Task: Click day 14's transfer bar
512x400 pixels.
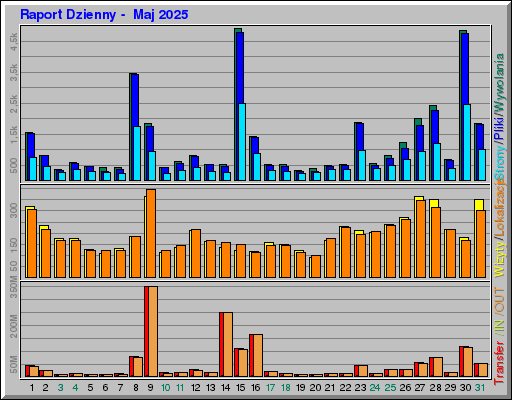Action: coord(226,344)
